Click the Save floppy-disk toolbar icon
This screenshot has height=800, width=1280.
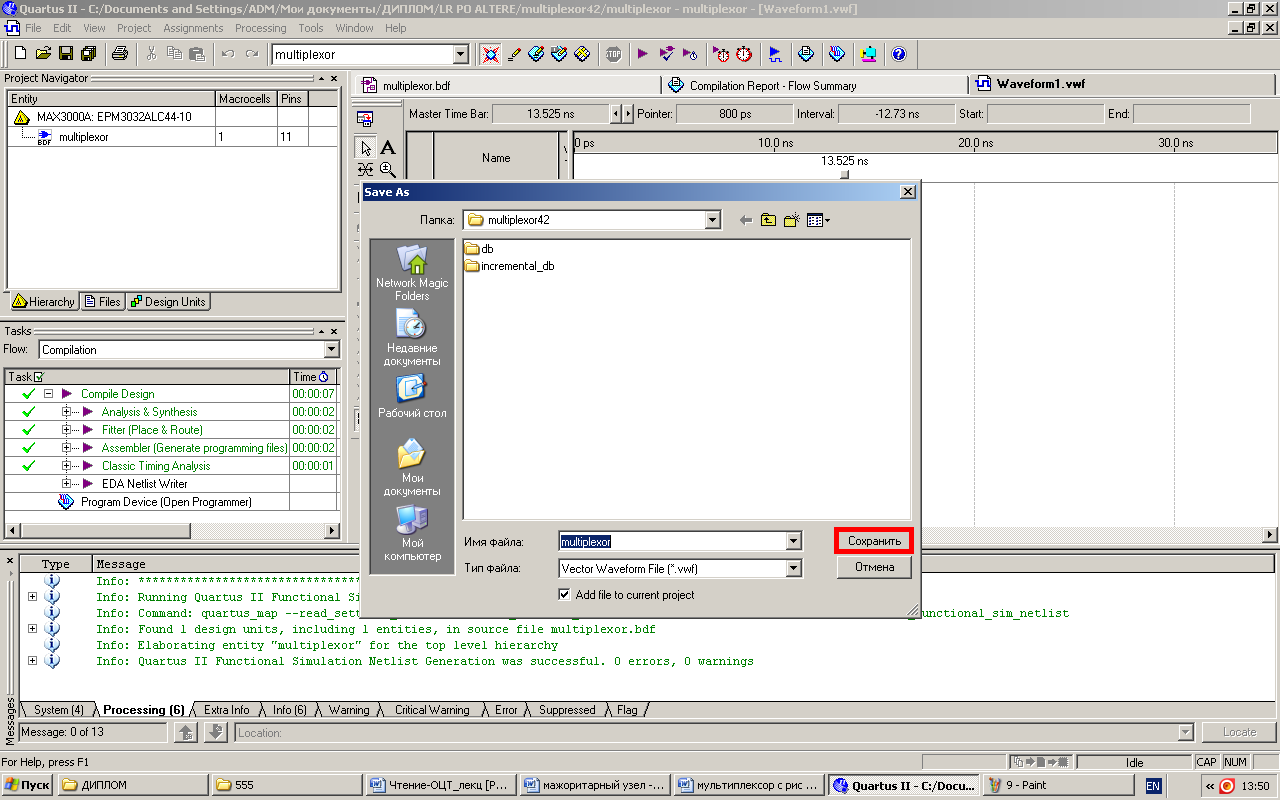66,53
